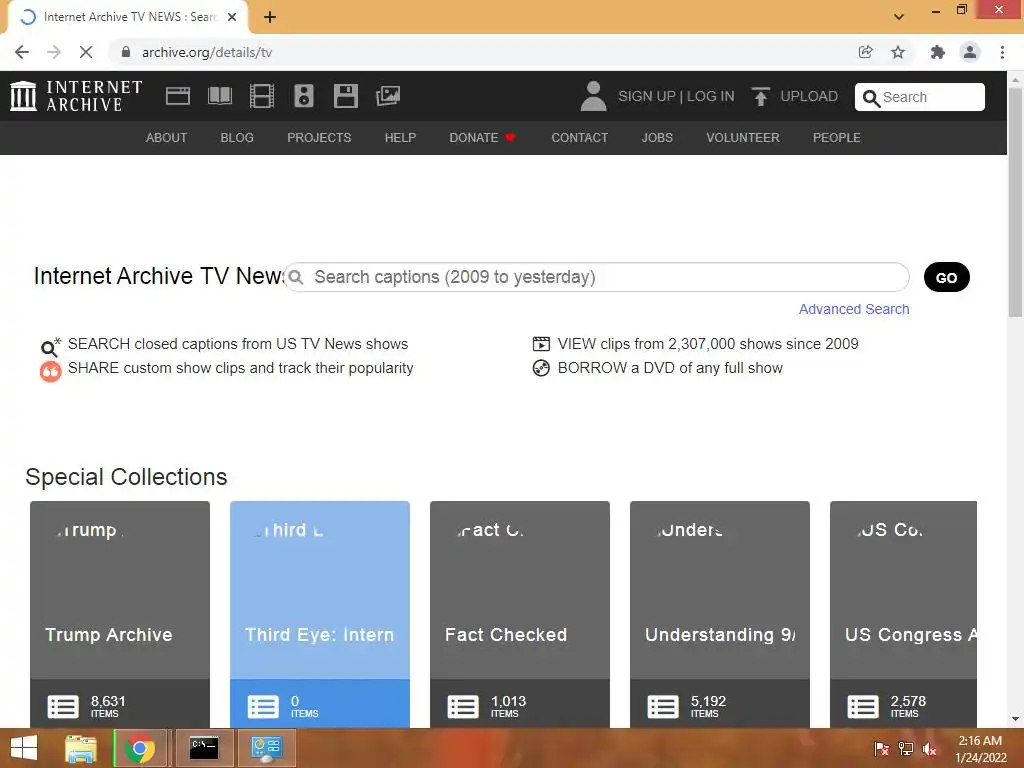Click SIGN UP
1024x768 pixels.
click(647, 96)
